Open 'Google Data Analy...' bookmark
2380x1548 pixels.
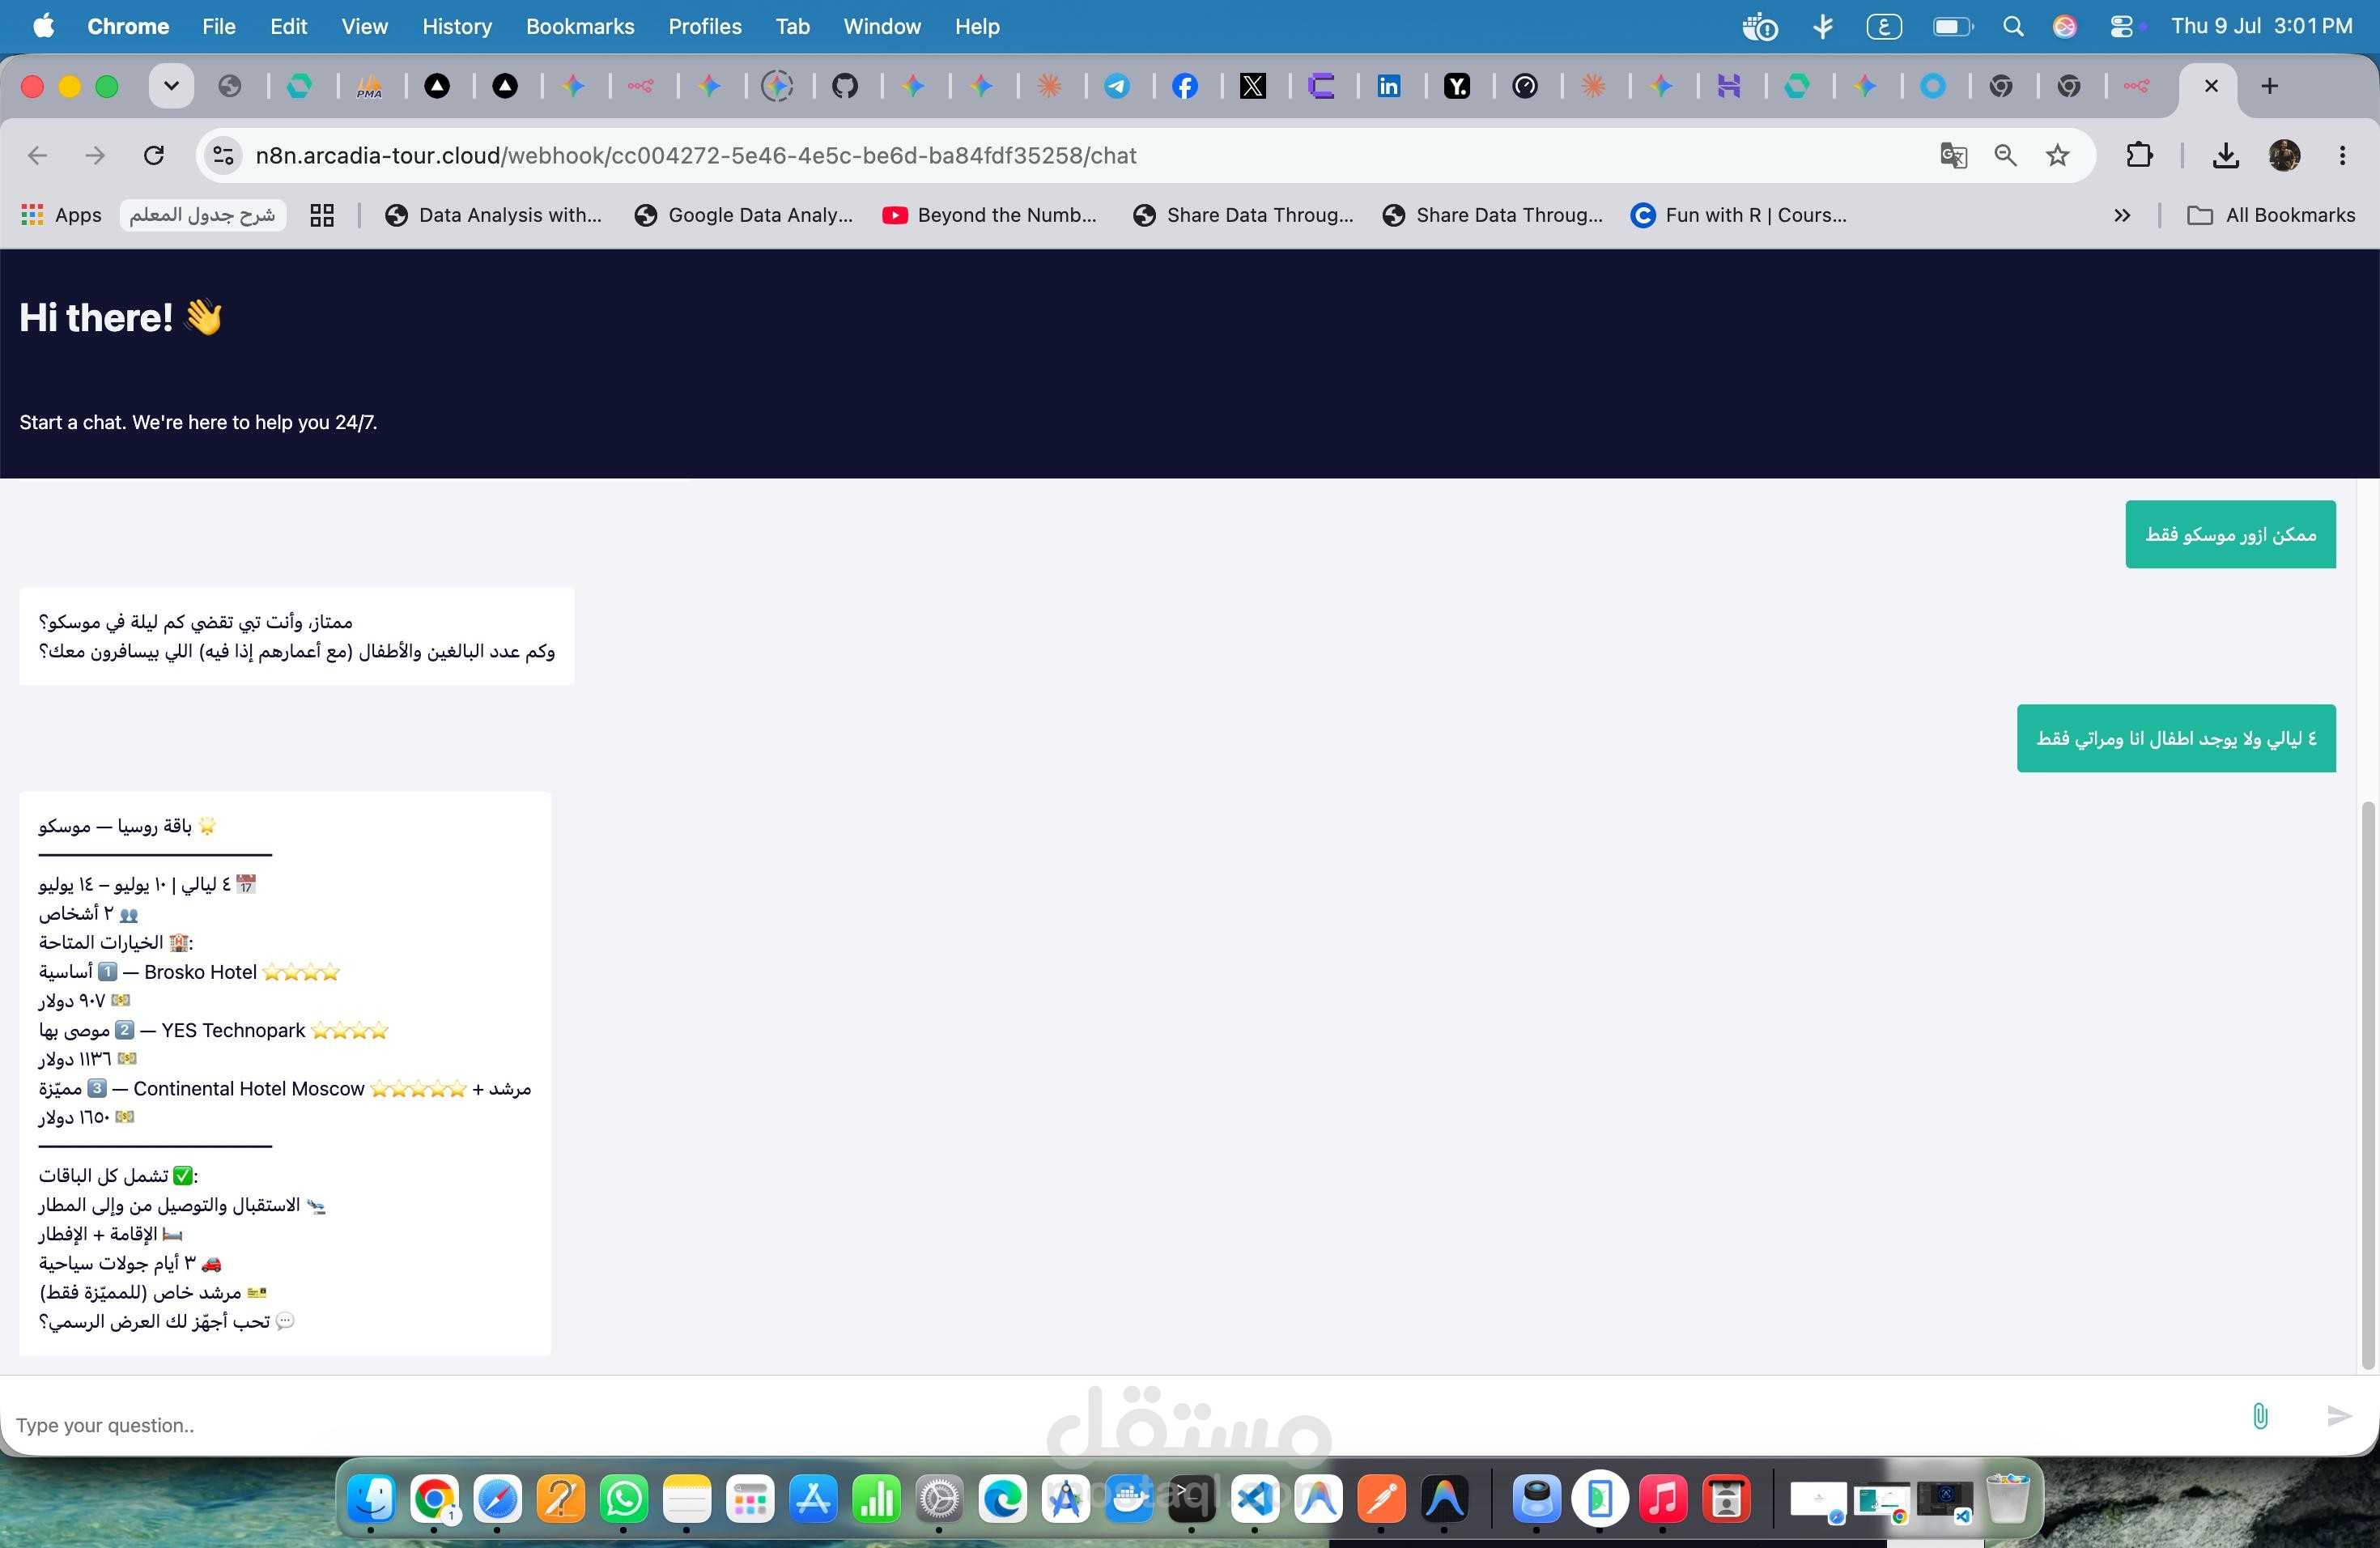click(x=744, y=215)
